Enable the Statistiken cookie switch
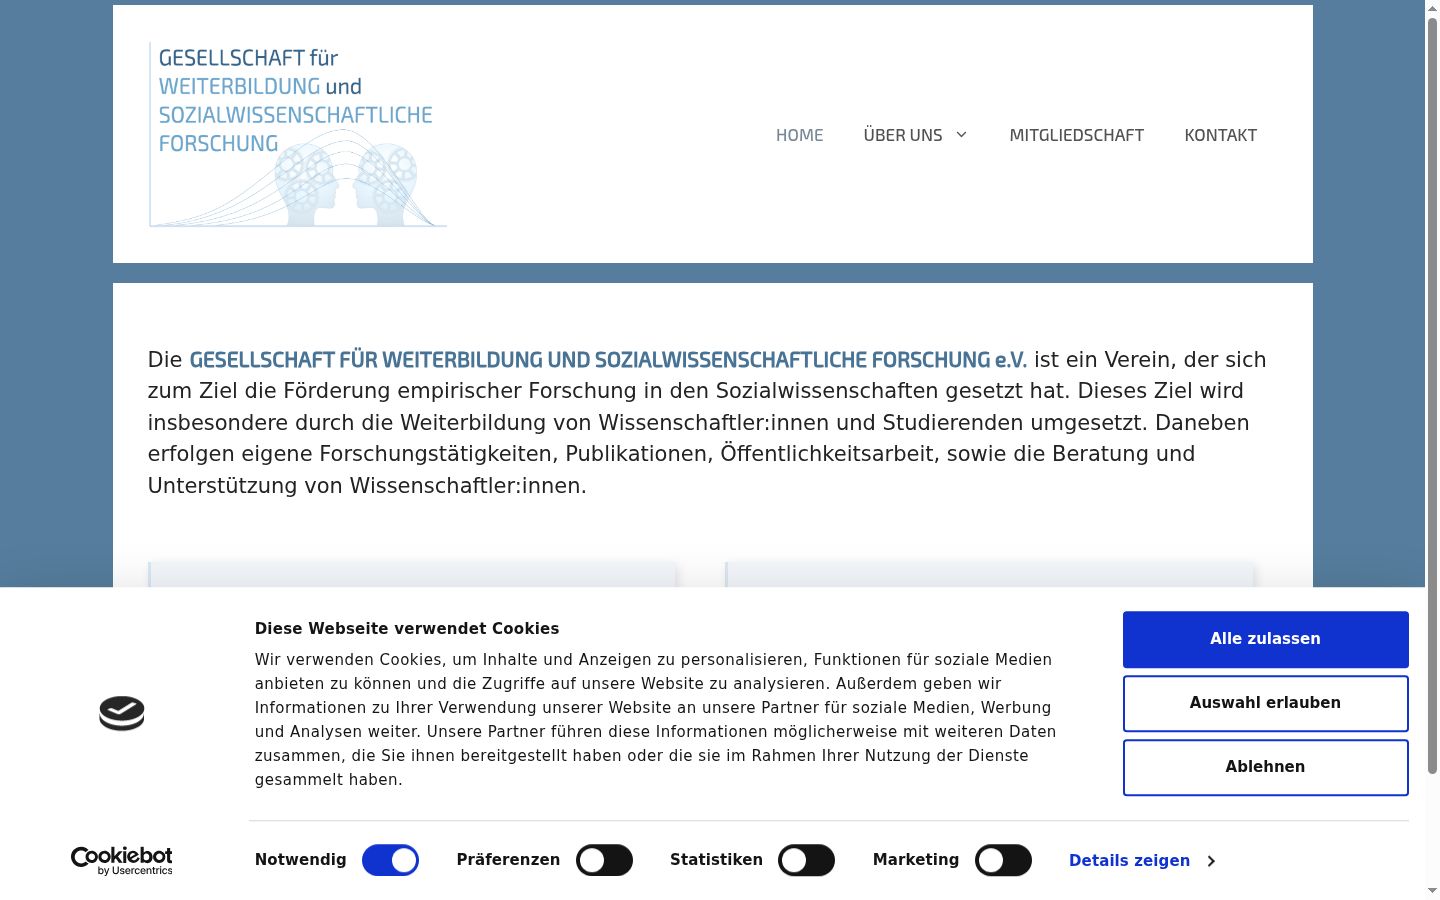The image size is (1440, 900). 806,860
